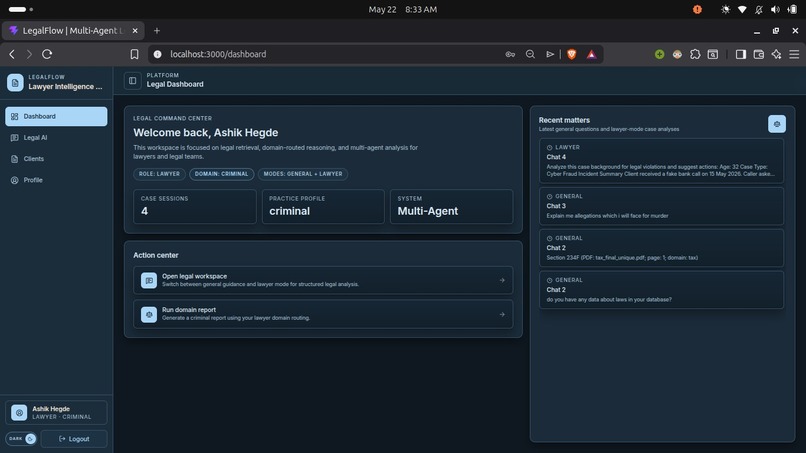Click the Brave Shields lion icon
This screenshot has height=453, width=806.
(572, 54)
